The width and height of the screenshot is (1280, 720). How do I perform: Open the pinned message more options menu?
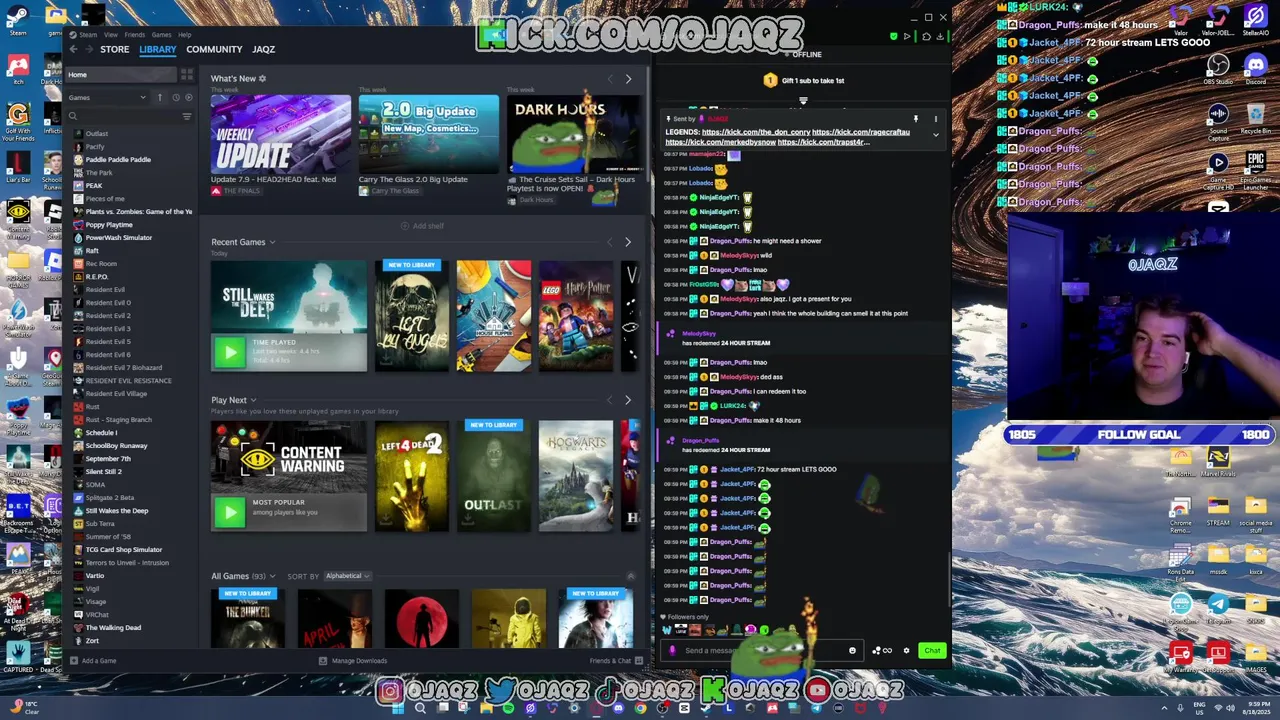coord(936,119)
